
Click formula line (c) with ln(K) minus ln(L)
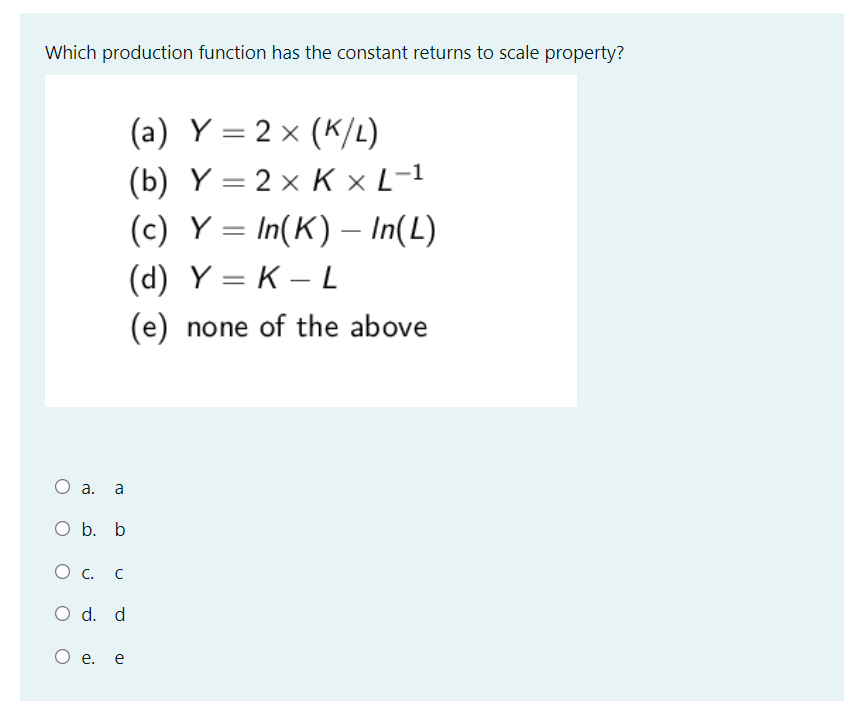283,229
